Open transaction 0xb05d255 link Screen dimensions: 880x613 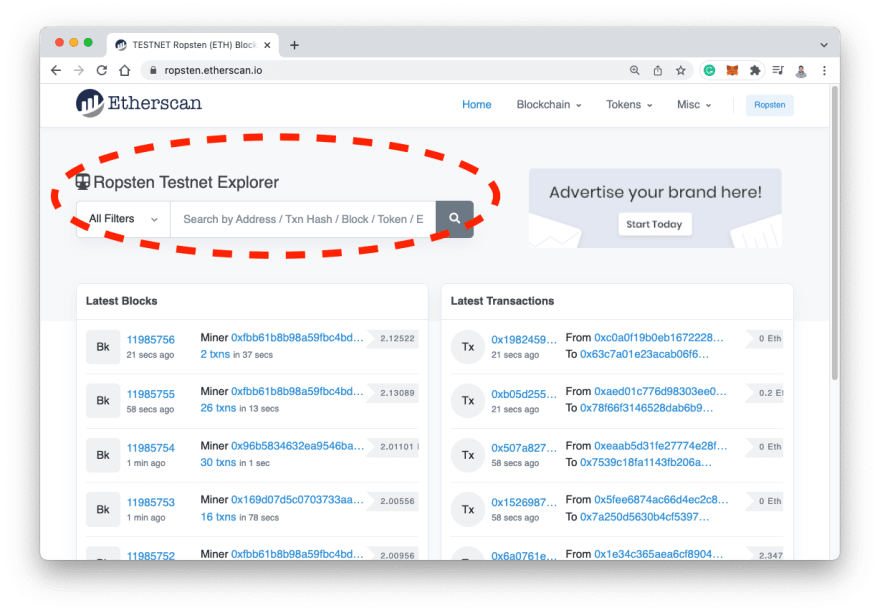pos(524,394)
